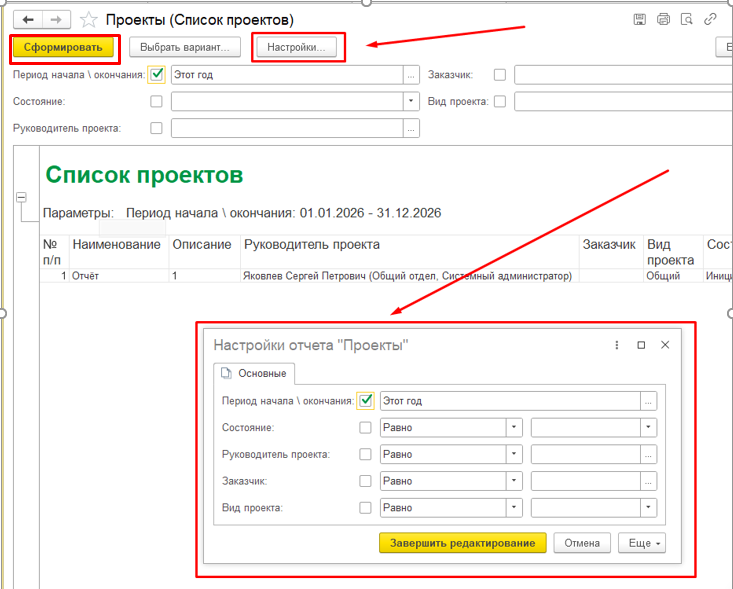Click the Список проектов report title
This screenshot has height=589, width=733.
click(x=144, y=175)
